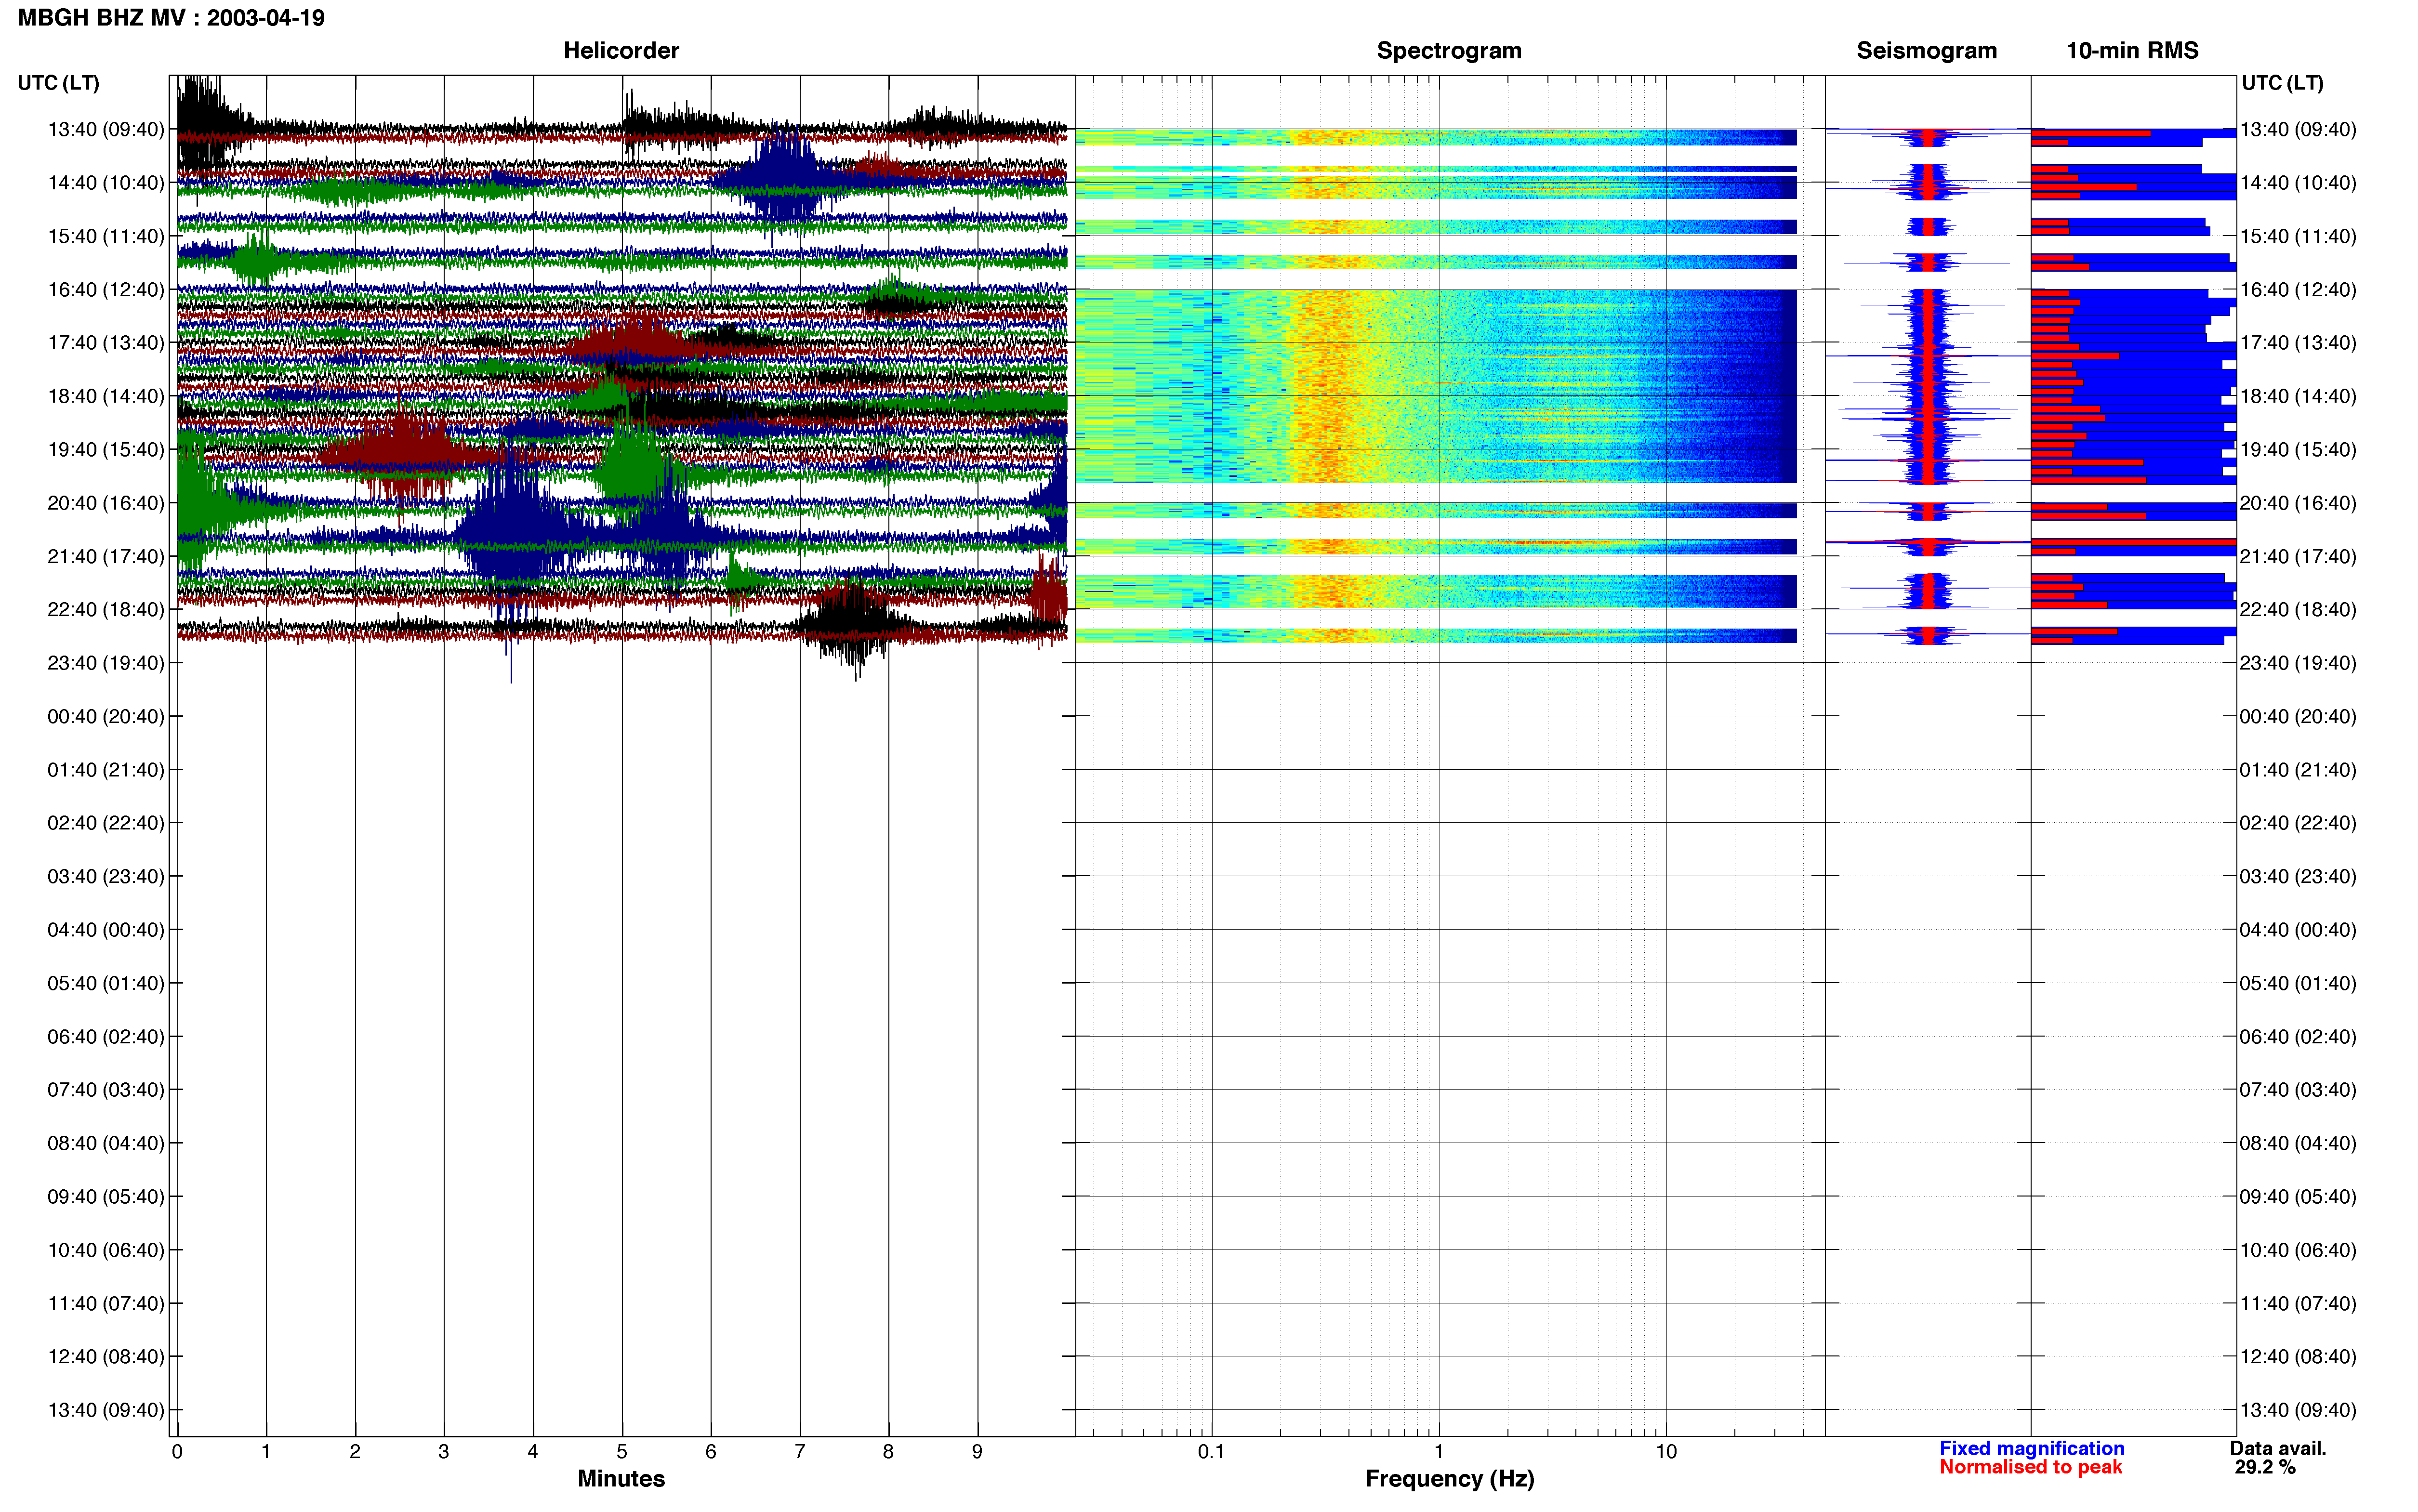This screenshot has height=1512, width=2418.
Task: Select the 'Spectrogram' panel heading
Action: (1449, 51)
